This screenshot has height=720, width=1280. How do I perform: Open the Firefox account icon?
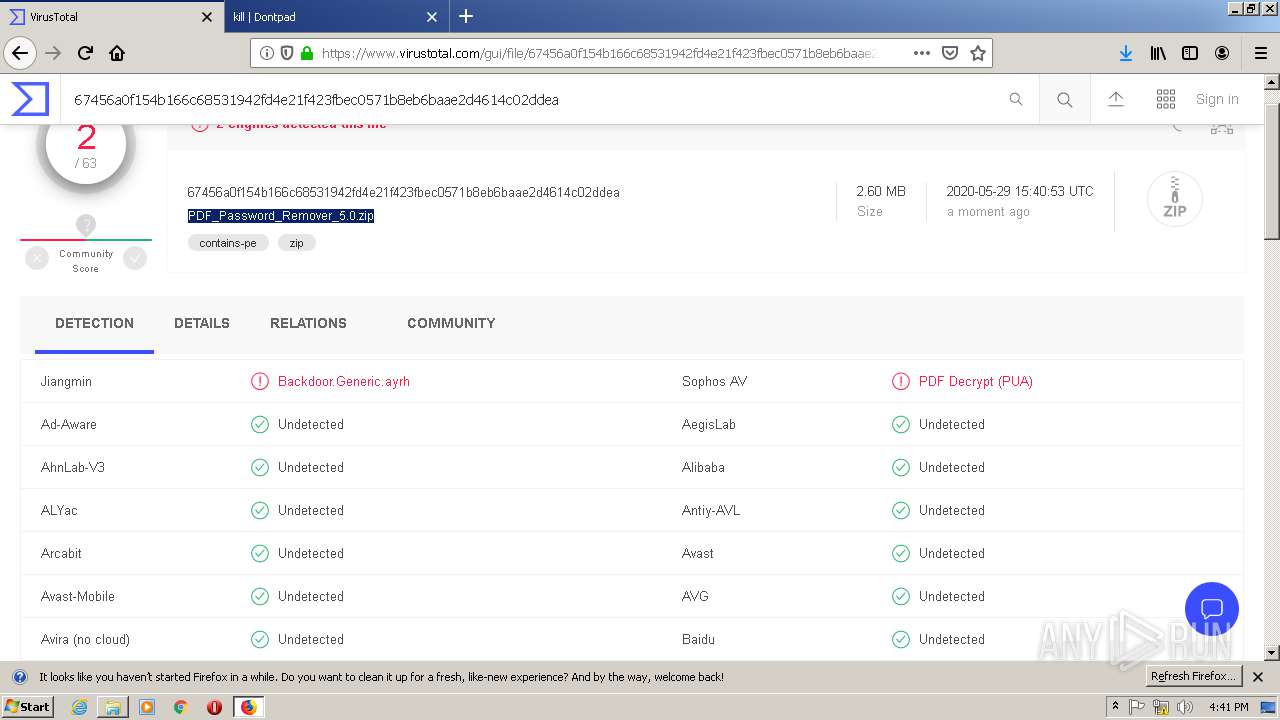(x=1222, y=53)
